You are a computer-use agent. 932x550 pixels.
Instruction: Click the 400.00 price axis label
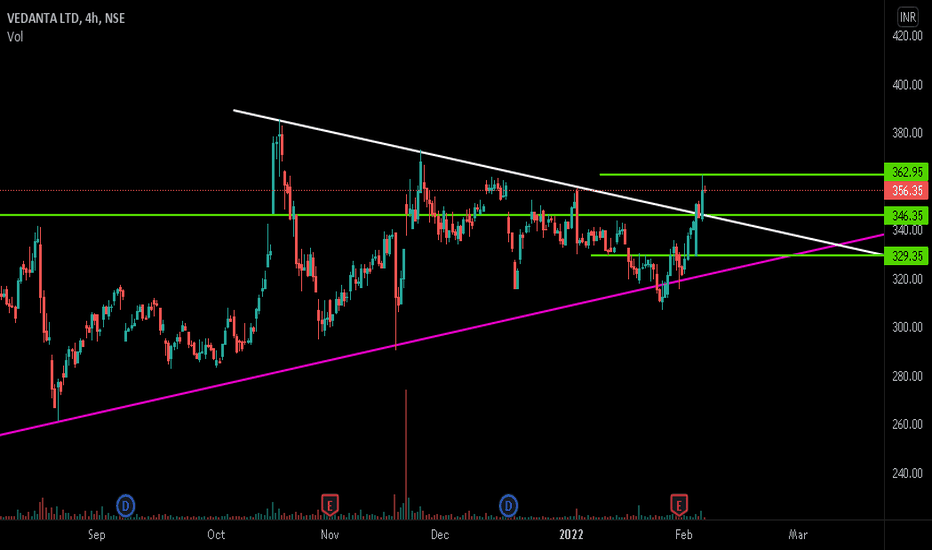tap(907, 84)
